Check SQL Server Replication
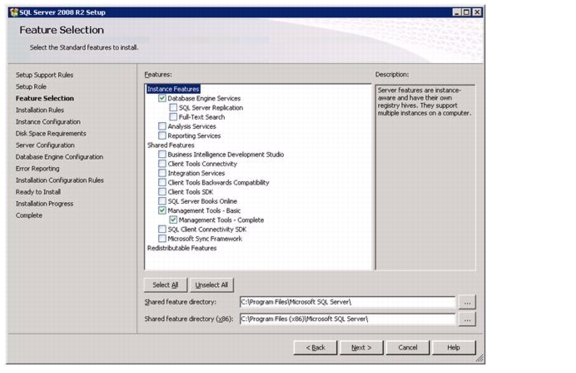 point(173,108)
